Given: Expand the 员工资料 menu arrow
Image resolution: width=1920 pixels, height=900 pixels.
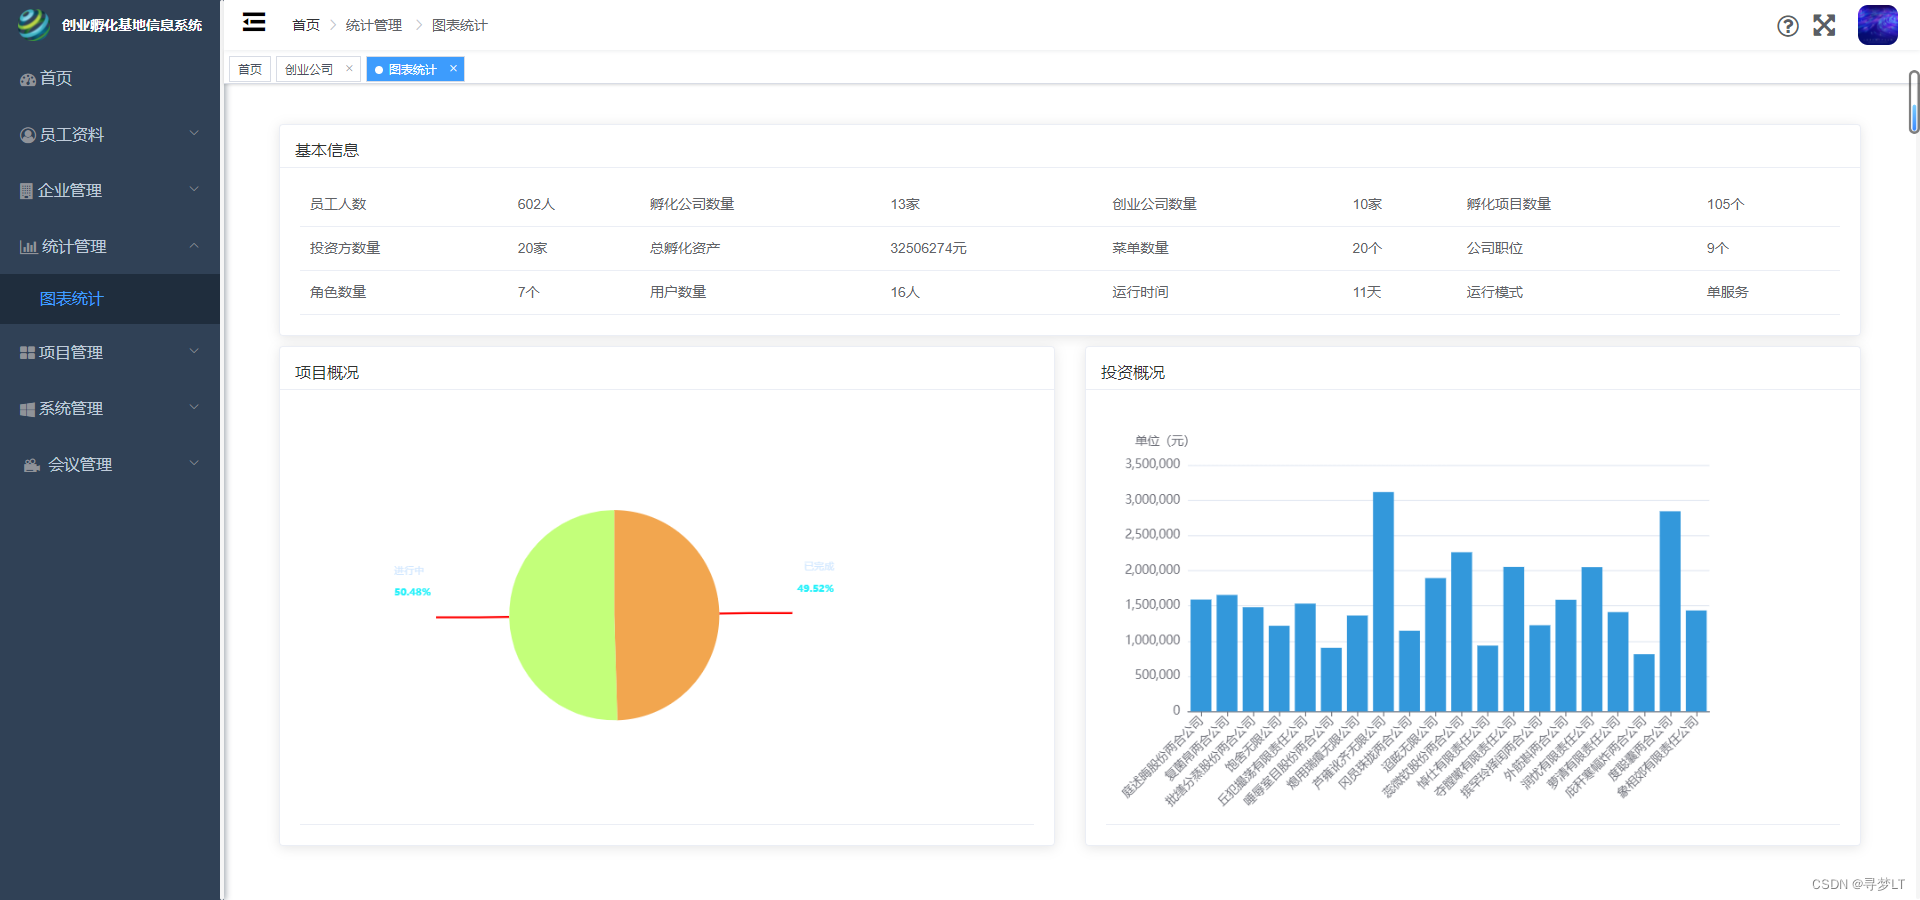Looking at the screenshot, I should 194,133.
